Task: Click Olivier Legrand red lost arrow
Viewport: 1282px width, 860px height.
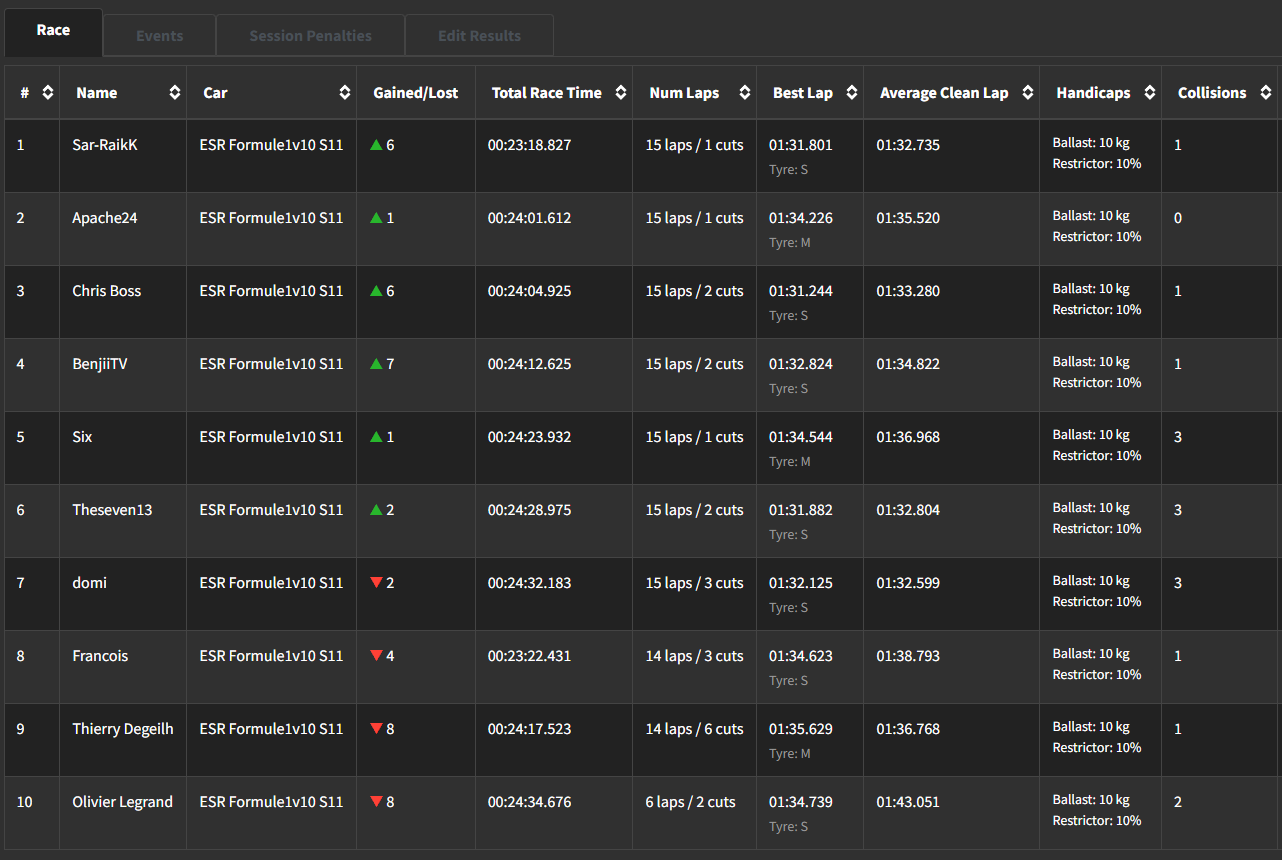Action: pos(376,802)
